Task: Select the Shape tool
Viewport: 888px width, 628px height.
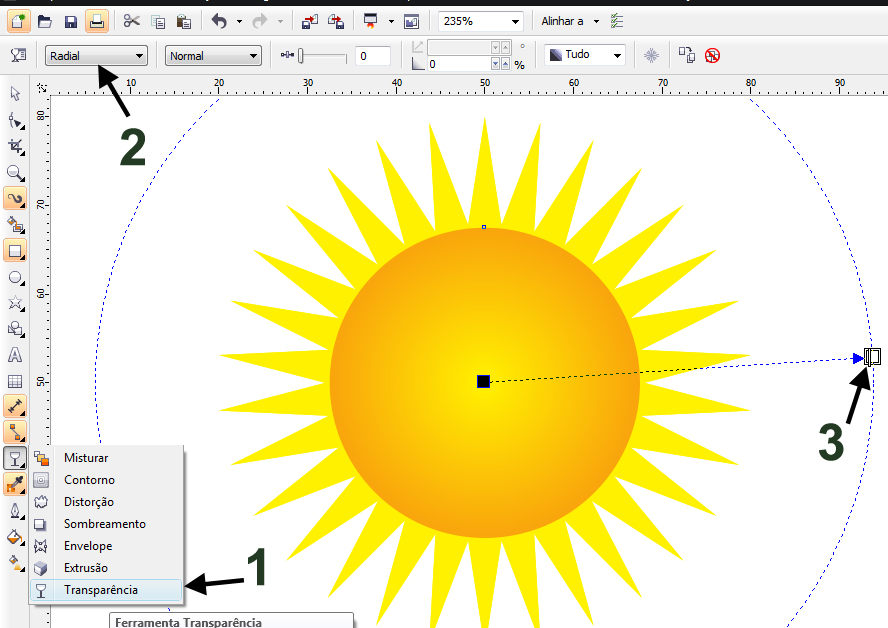Action: (15, 120)
